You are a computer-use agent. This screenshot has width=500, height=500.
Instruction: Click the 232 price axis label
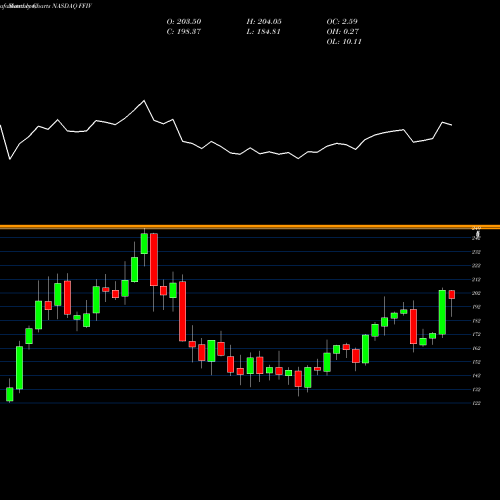(x=476, y=252)
